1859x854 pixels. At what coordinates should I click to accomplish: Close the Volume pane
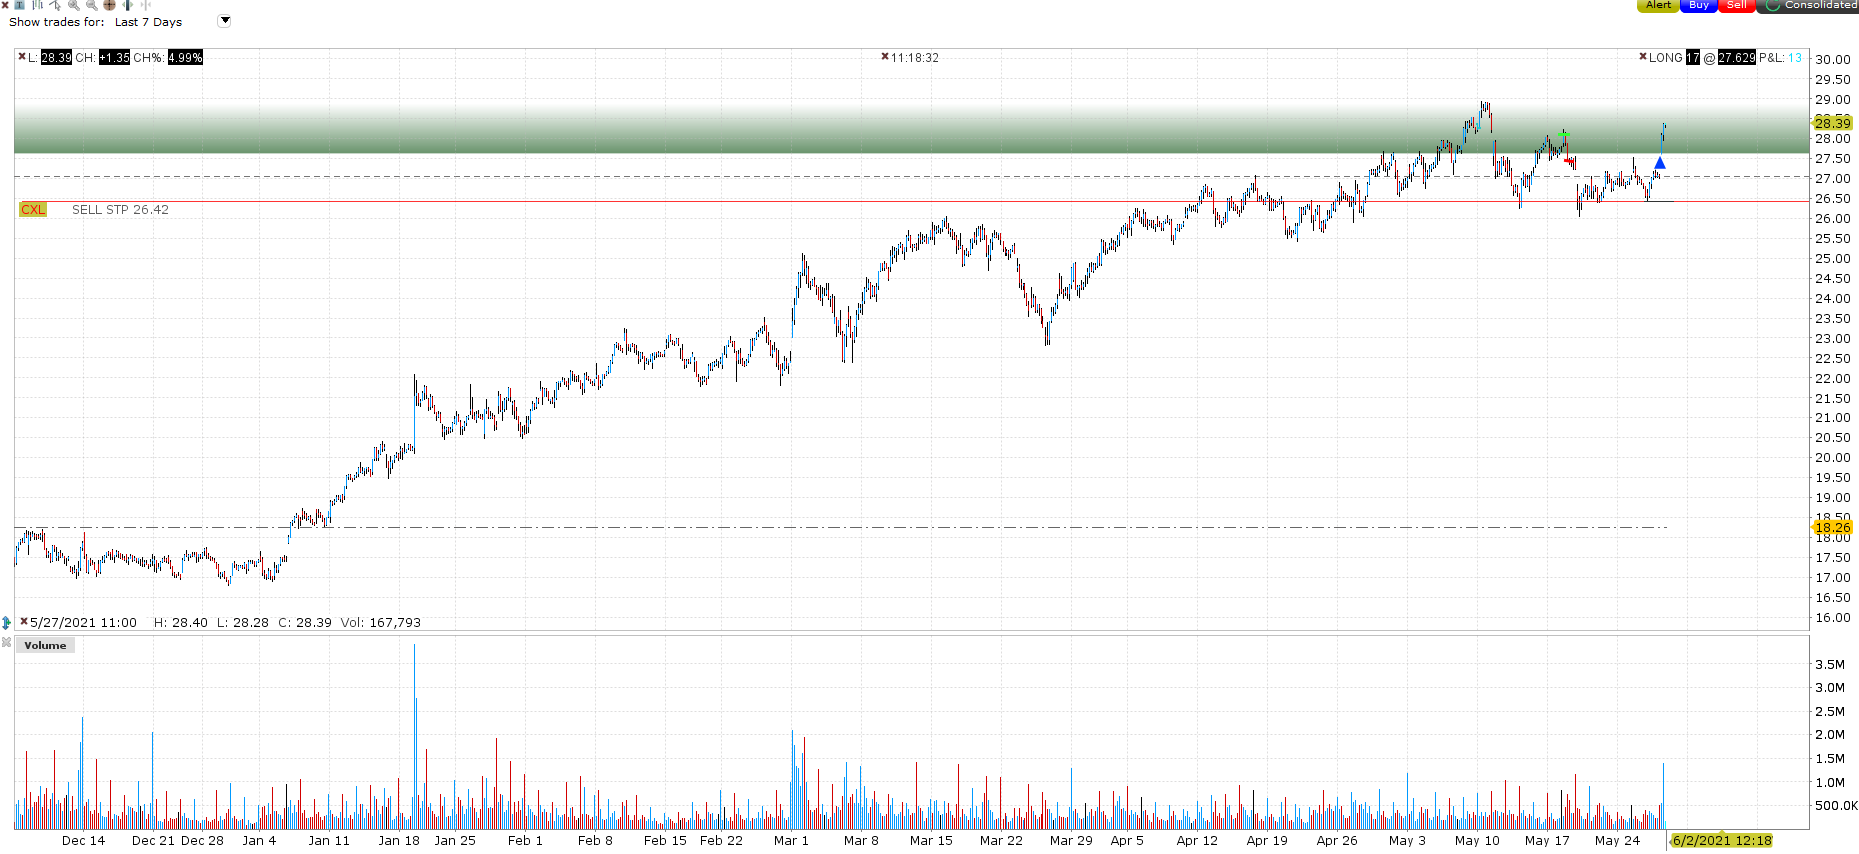[7, 642]
